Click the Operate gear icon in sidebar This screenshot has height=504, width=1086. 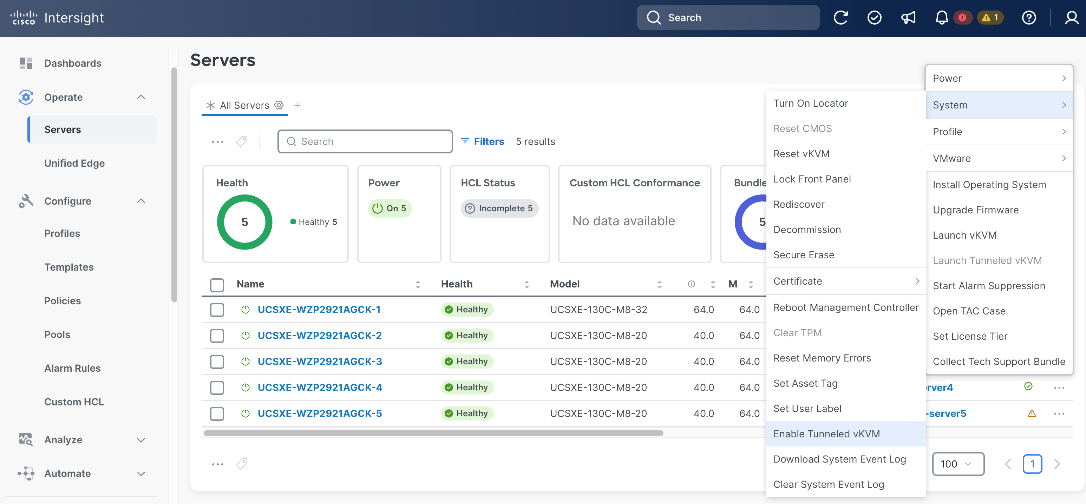(26, 97)
